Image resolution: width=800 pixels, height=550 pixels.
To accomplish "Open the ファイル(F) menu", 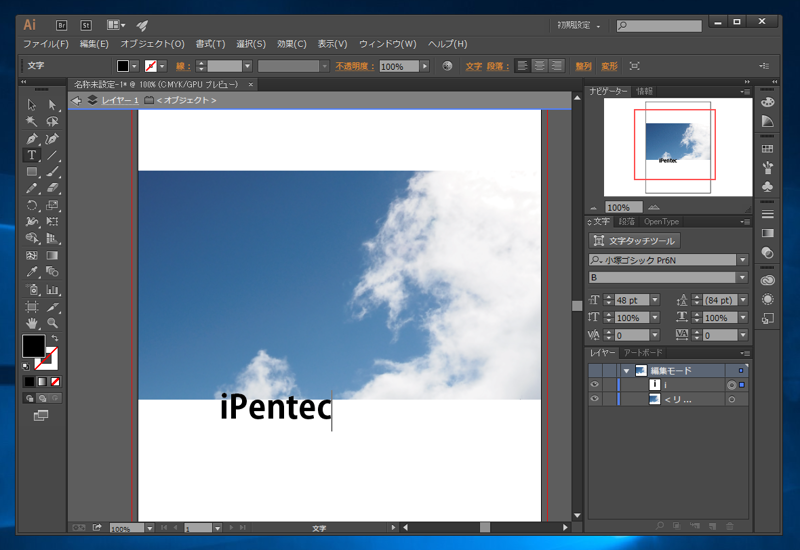I will (45, 44).
